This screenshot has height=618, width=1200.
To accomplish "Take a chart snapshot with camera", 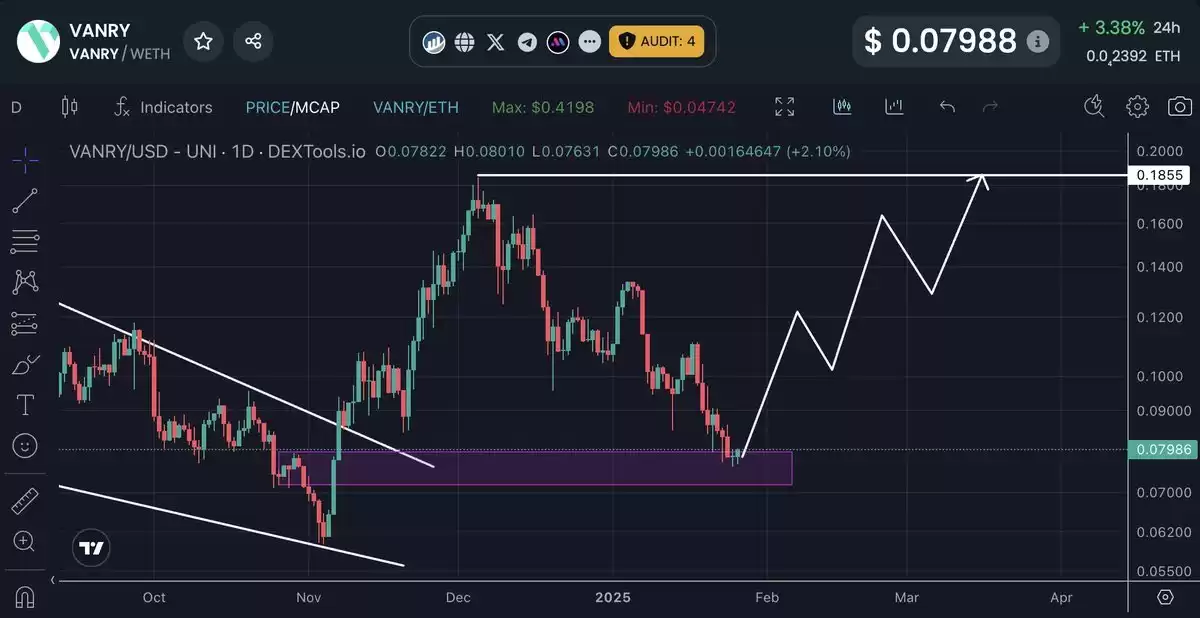I will [x=1179, y=106].
